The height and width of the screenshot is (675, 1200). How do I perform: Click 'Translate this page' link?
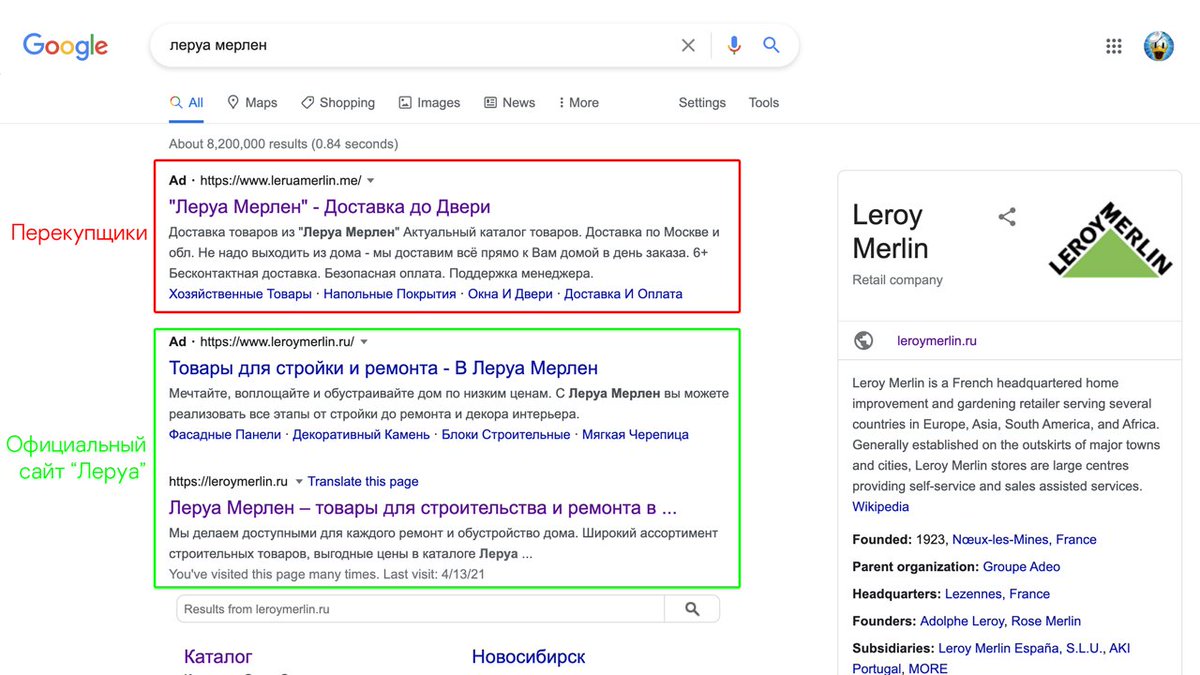click(x=363, y=481)
